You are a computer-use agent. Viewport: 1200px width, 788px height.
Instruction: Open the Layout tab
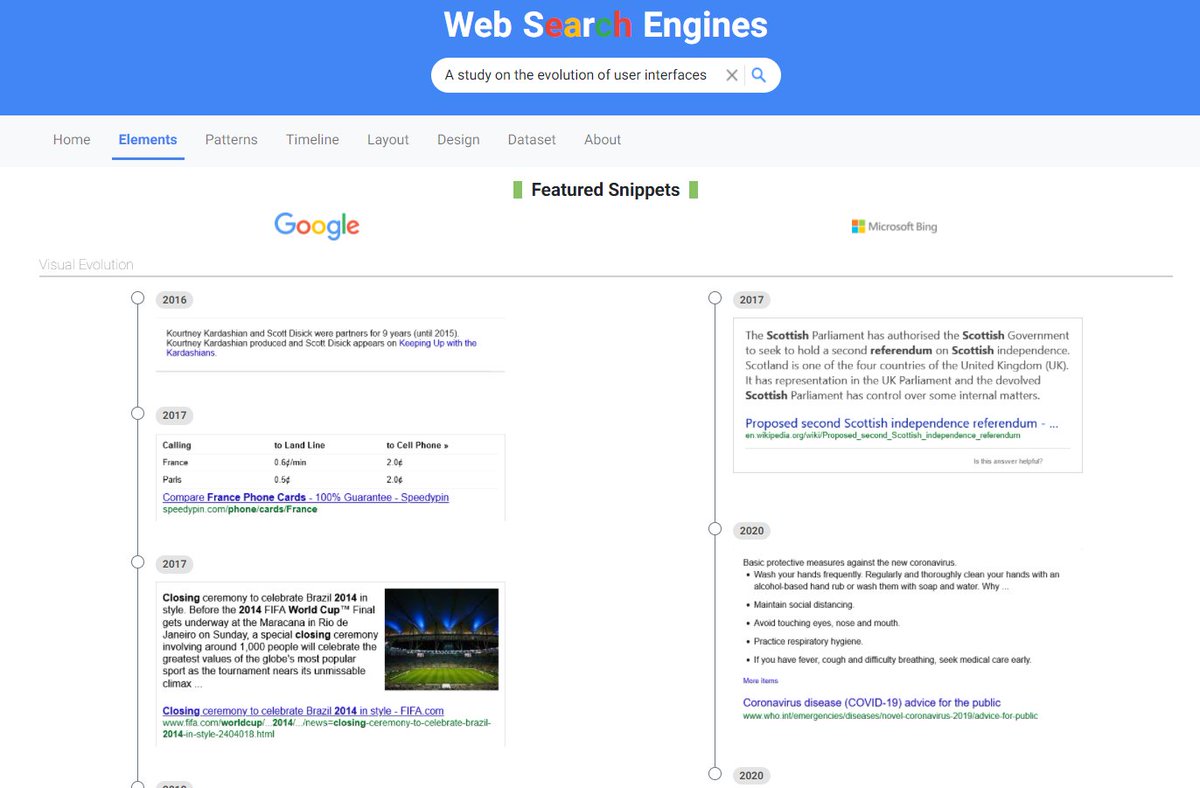[x=388, y=140]
